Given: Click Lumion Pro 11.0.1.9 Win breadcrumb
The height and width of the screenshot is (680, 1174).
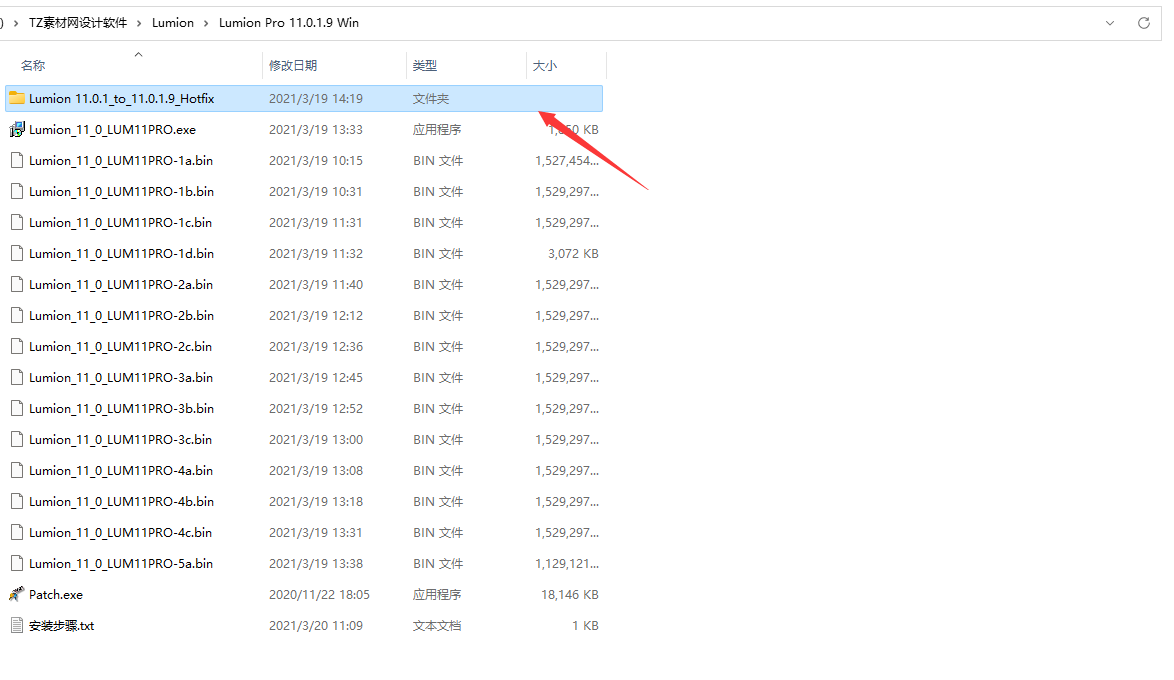Looking at the screenshot, I should (x=289, y=23).
